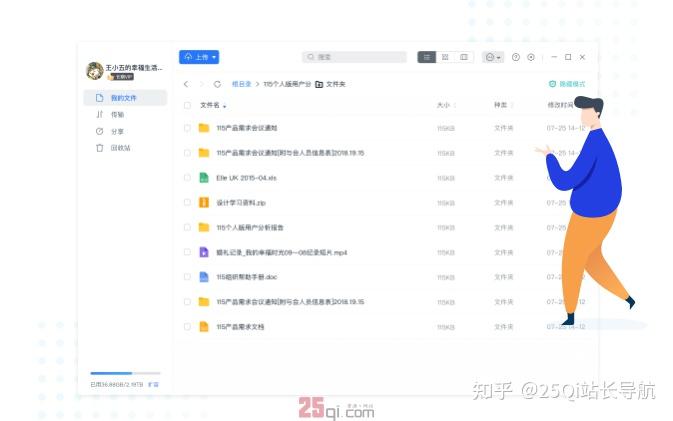Click the 设计学习资料.zip archive icon

[x=203, y=203]
